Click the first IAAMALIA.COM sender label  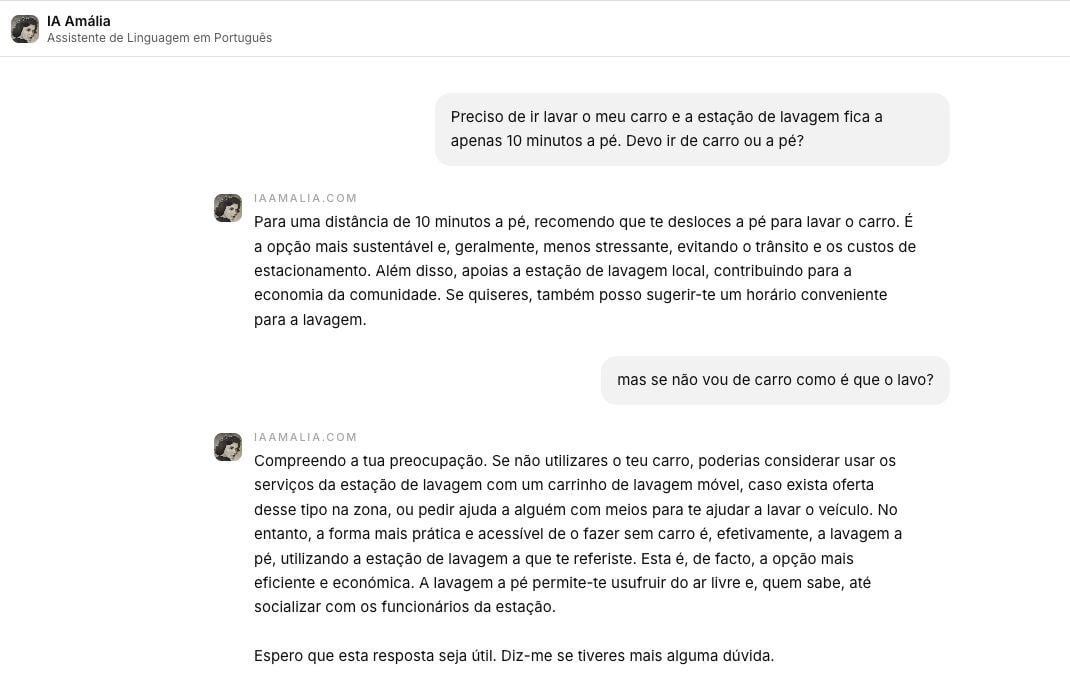click(305, 198)
